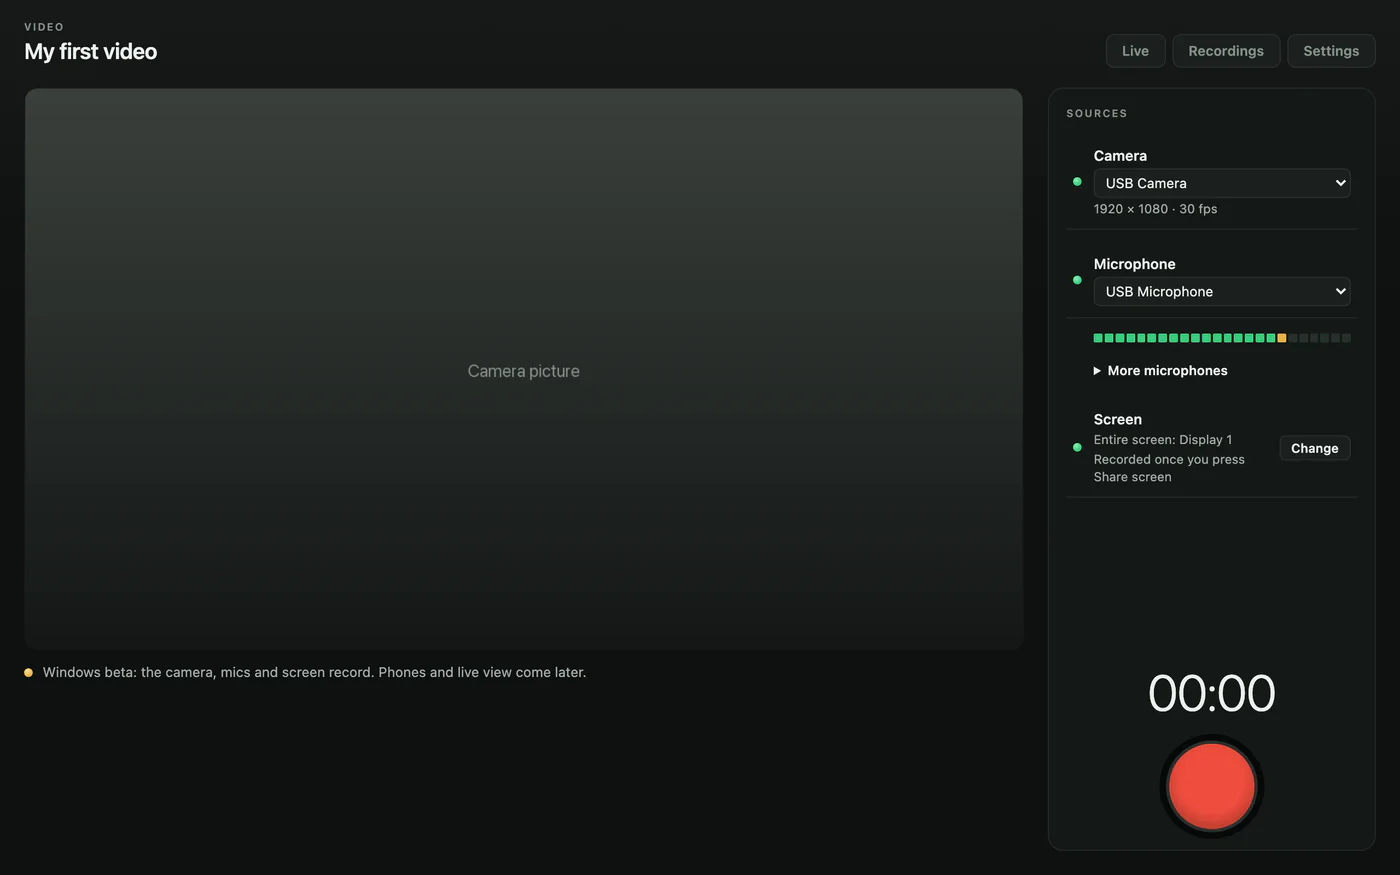Click the yellow dot by the Windows beta notice
The height and width of the screenshot is (875, 1400).
tap(29, 673)
